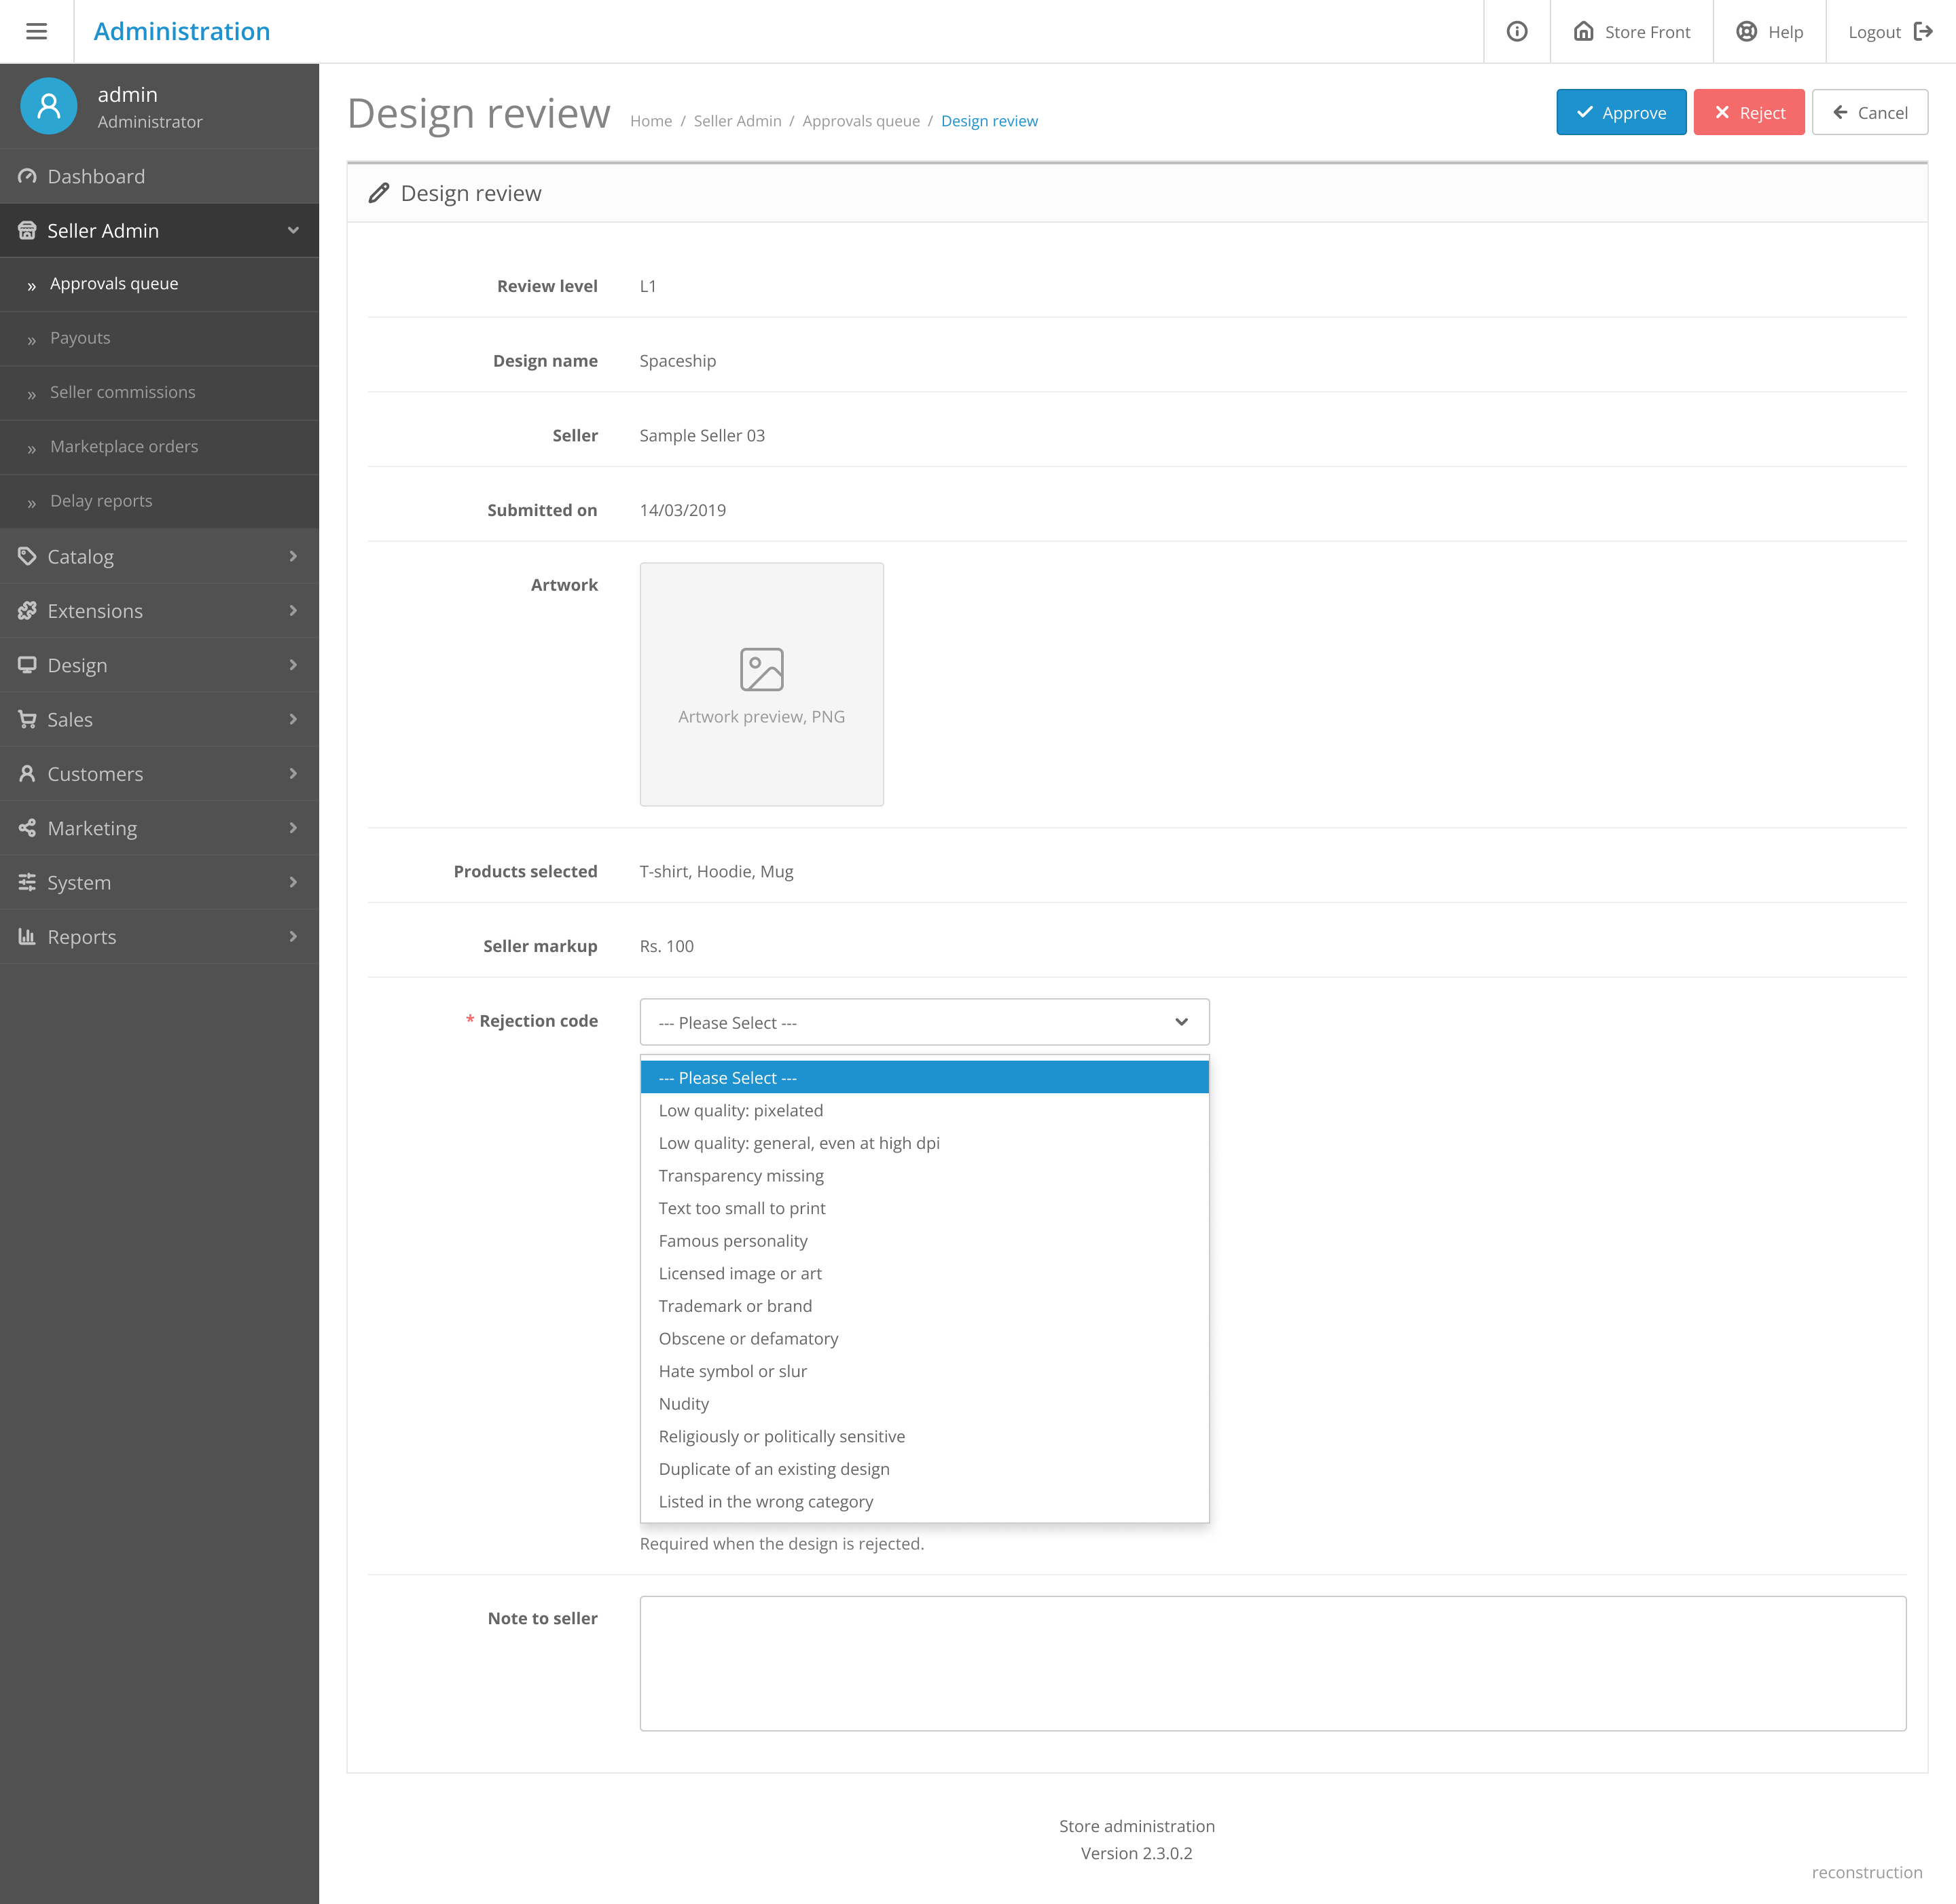This screenshot has height=1904, width=1956.
Task: Expand the Extensions menu chevron
Action: 293,611
